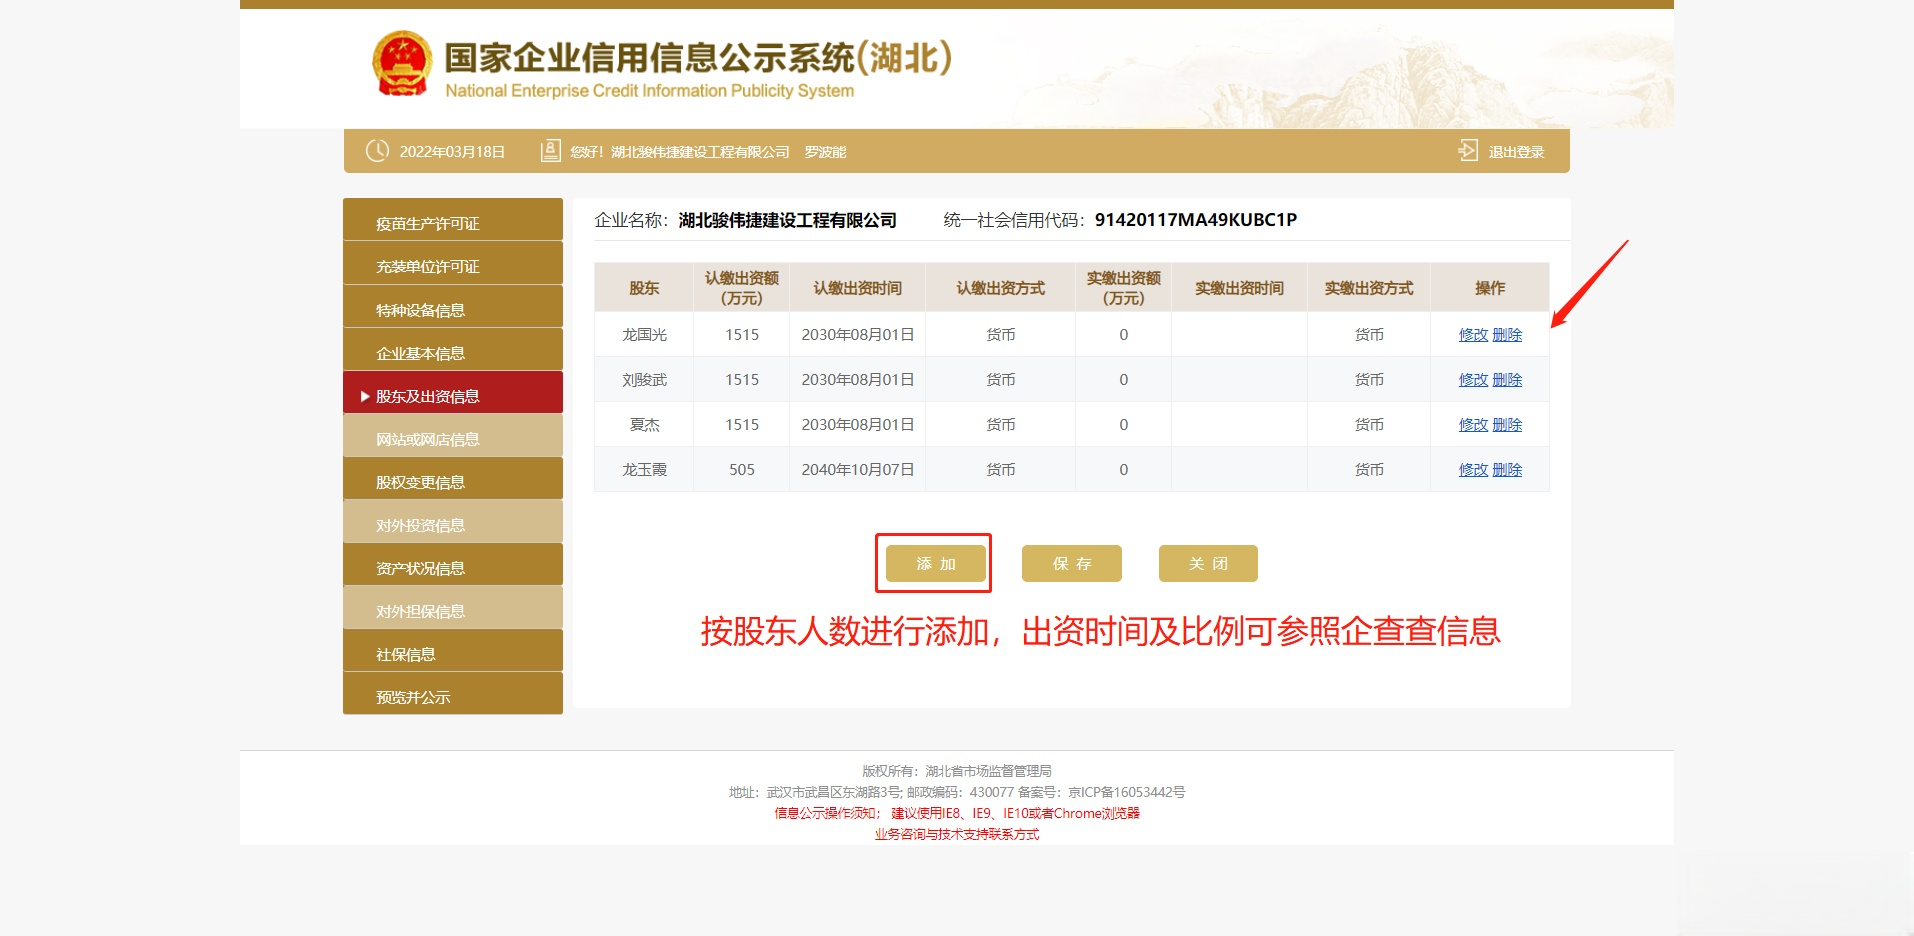The height and width of the screenshot is (936, 1914).
Task: Open the 企业基本信息 menu
Action: 453,350
